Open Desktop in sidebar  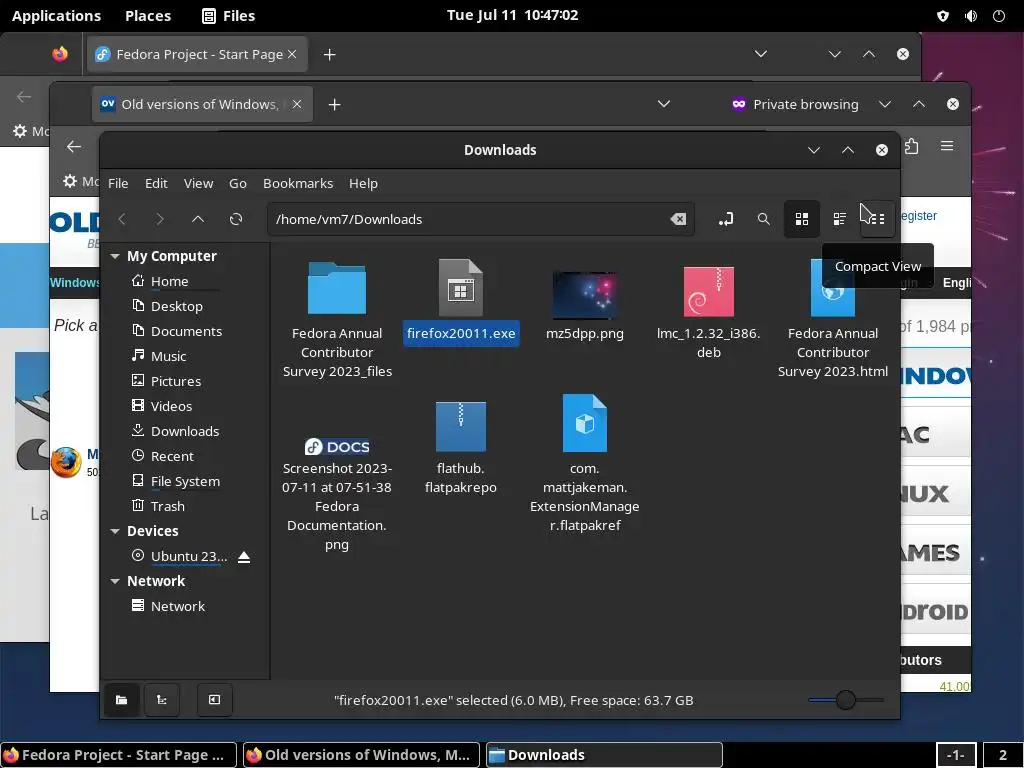pos(176,306)
